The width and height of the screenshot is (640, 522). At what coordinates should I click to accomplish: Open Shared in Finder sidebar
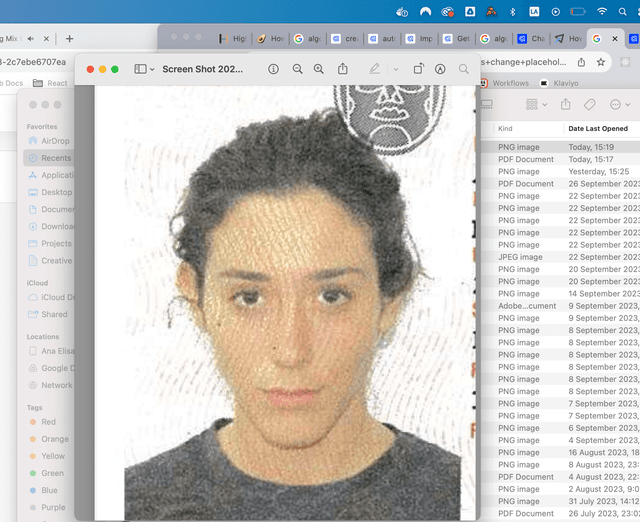pos(48,314)
